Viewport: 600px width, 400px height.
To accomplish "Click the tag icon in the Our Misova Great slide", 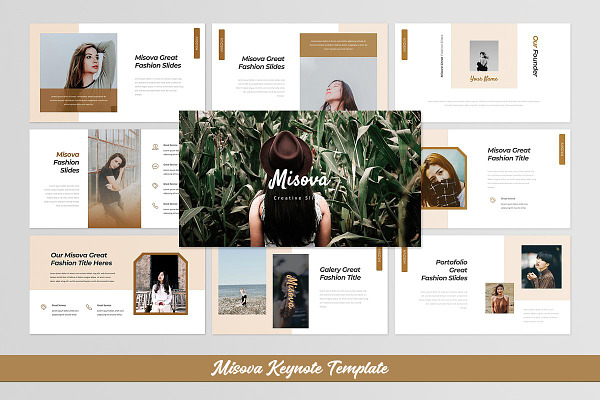I will (44, 307).
